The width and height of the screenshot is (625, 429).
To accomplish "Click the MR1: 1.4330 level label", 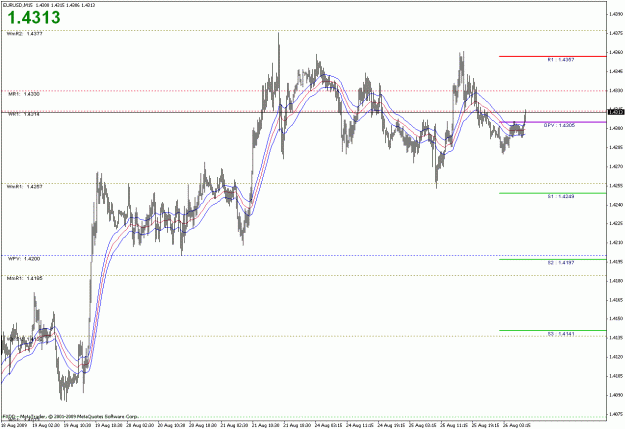I will [24, 94].
